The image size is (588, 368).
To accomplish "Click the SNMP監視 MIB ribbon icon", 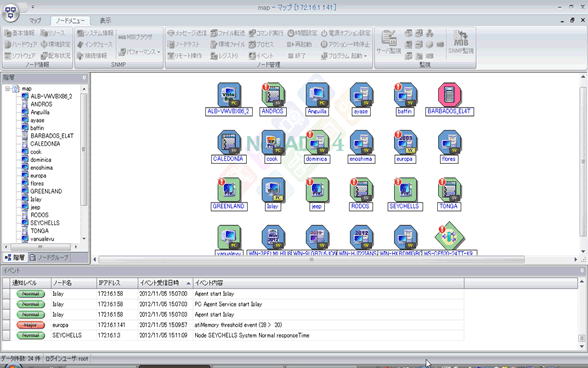I will tap(461, 42).
